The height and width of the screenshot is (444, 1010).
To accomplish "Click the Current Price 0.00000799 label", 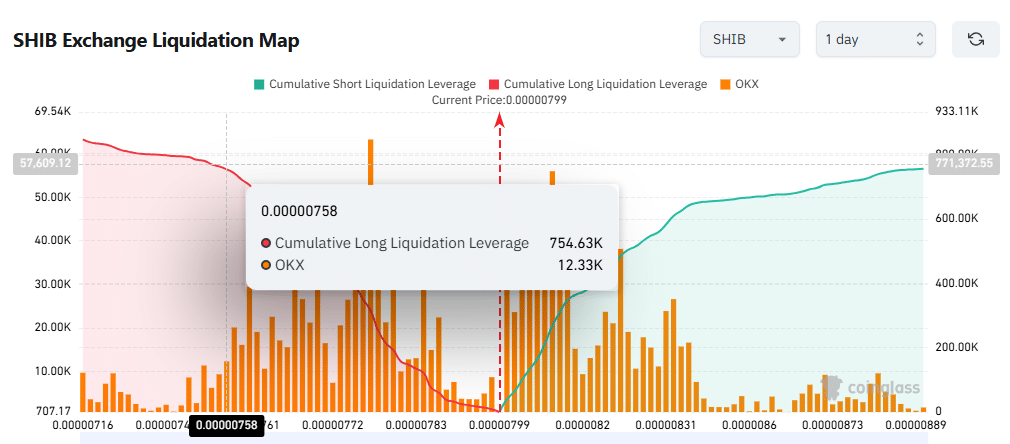I will click(x=499, y=99).
